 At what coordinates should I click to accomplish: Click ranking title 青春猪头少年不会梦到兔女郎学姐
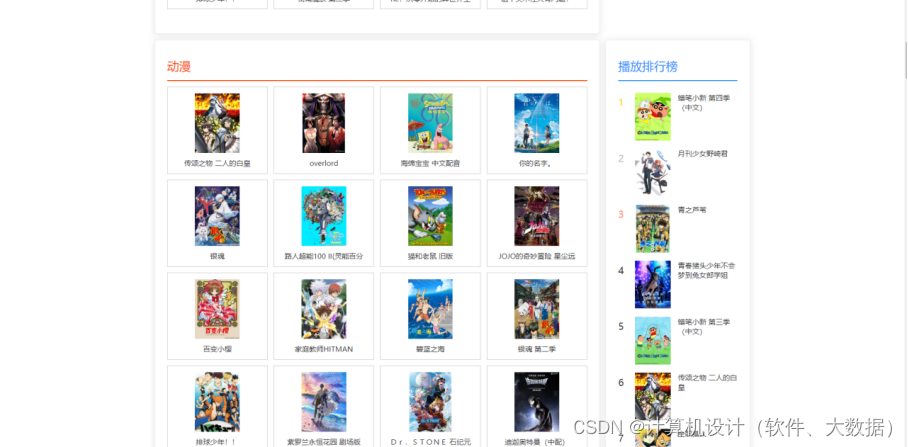pyautogui.click(x=706, y=270)
